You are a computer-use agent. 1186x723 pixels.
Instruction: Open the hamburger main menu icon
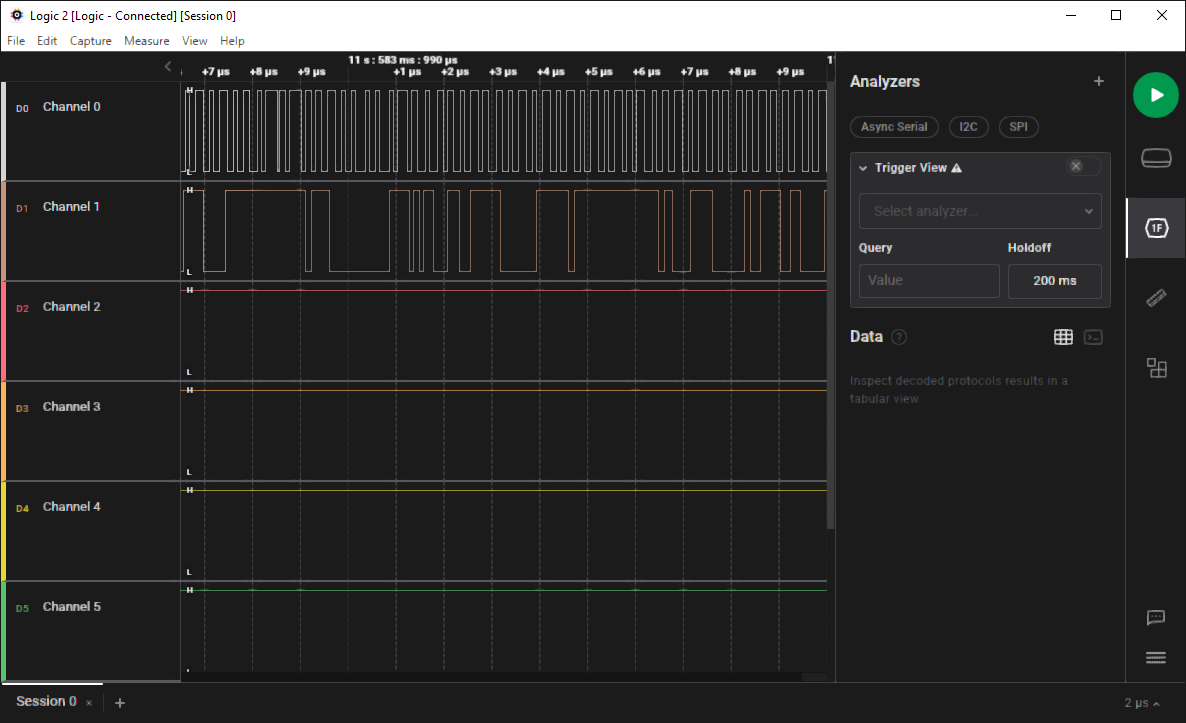(x=1156, y=657)
